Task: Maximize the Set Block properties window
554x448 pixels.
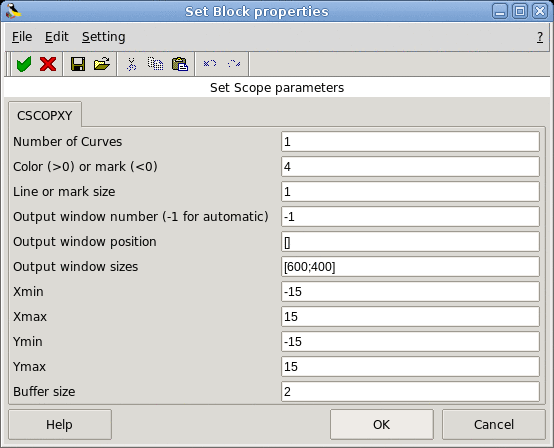Action: tap(520, 11)
